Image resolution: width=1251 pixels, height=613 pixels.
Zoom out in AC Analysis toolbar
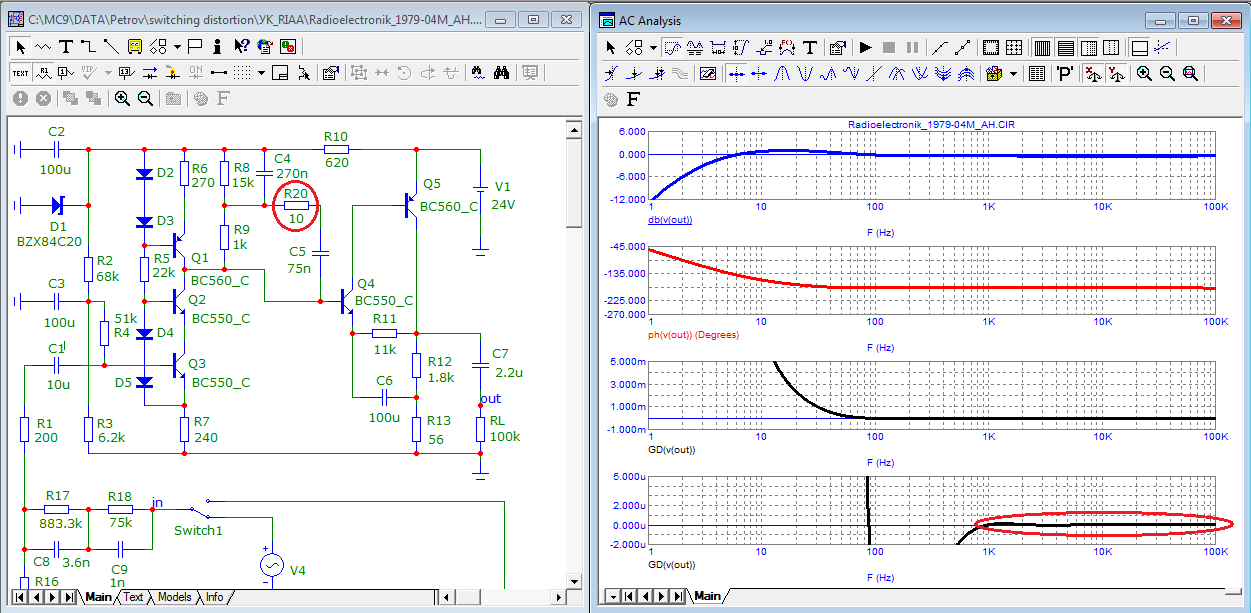pyautogui.click(x=1167, y=73)
